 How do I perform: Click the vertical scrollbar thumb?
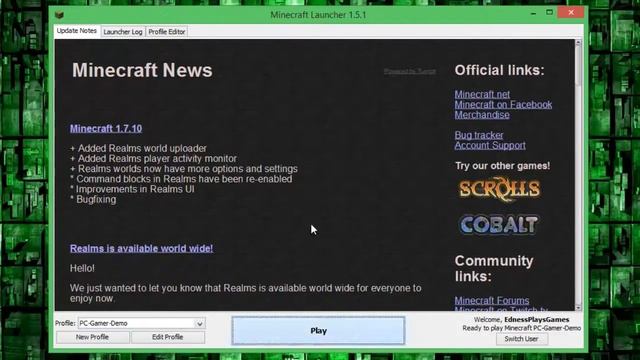tap(578, 65)
